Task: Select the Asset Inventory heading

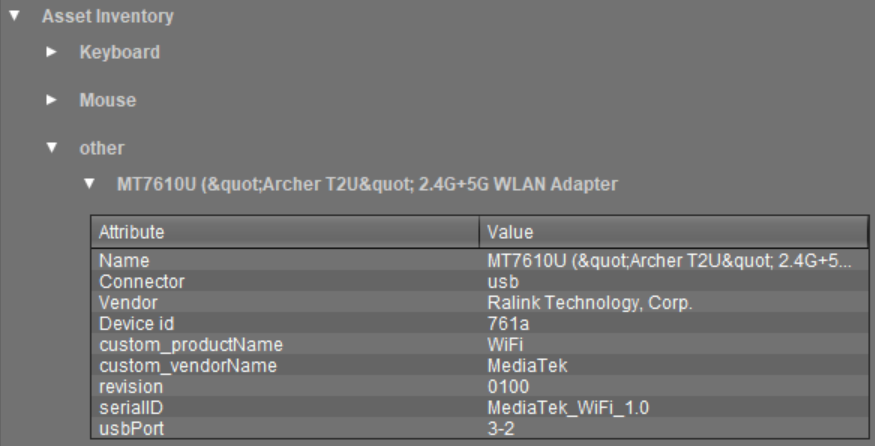Action: [x=107, y=17]
